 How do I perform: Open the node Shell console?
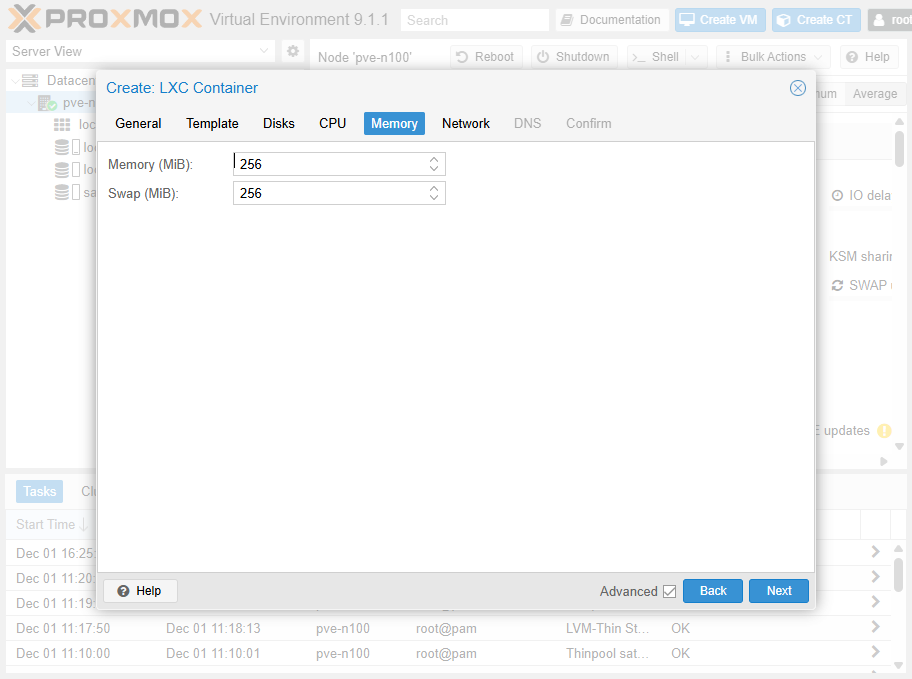[x=656, y=57]
